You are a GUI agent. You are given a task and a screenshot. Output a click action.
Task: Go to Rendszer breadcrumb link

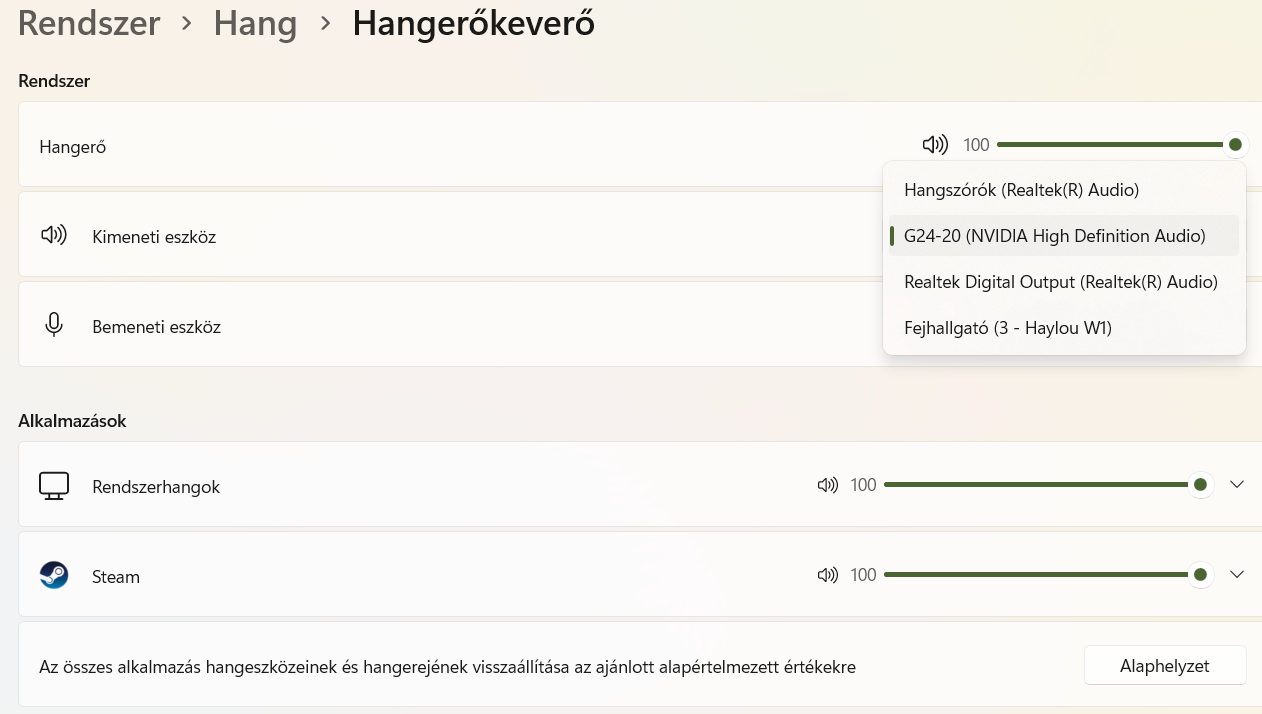pos(89,23)
